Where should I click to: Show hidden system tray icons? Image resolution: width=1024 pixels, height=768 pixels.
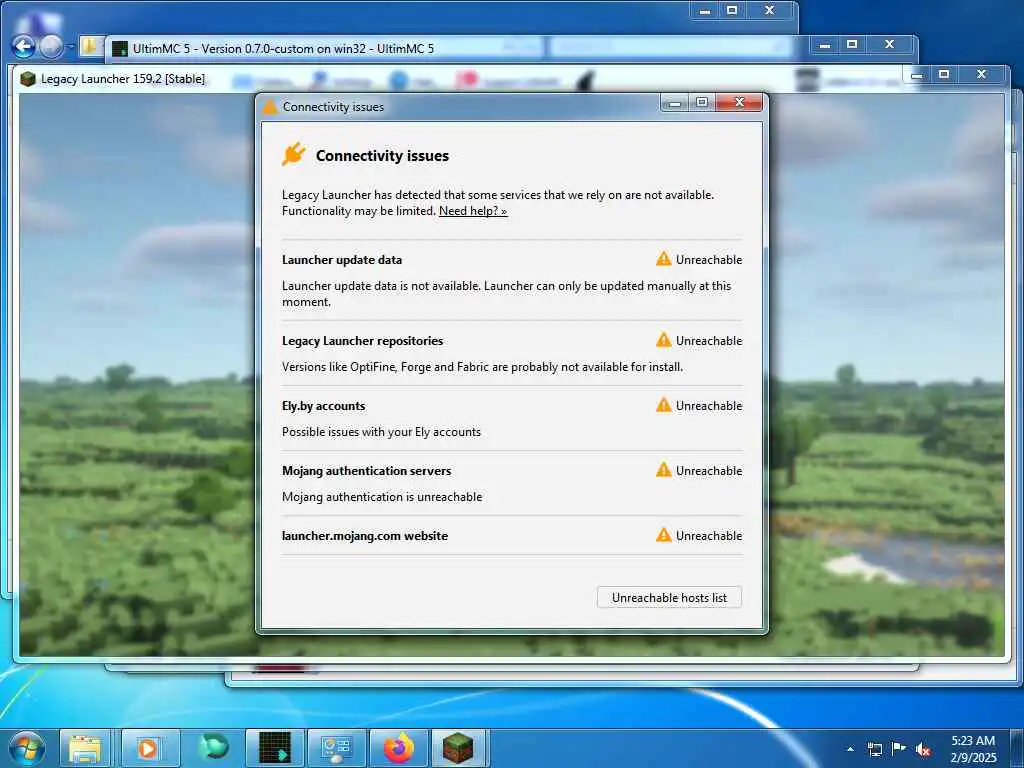click(850, 749)
